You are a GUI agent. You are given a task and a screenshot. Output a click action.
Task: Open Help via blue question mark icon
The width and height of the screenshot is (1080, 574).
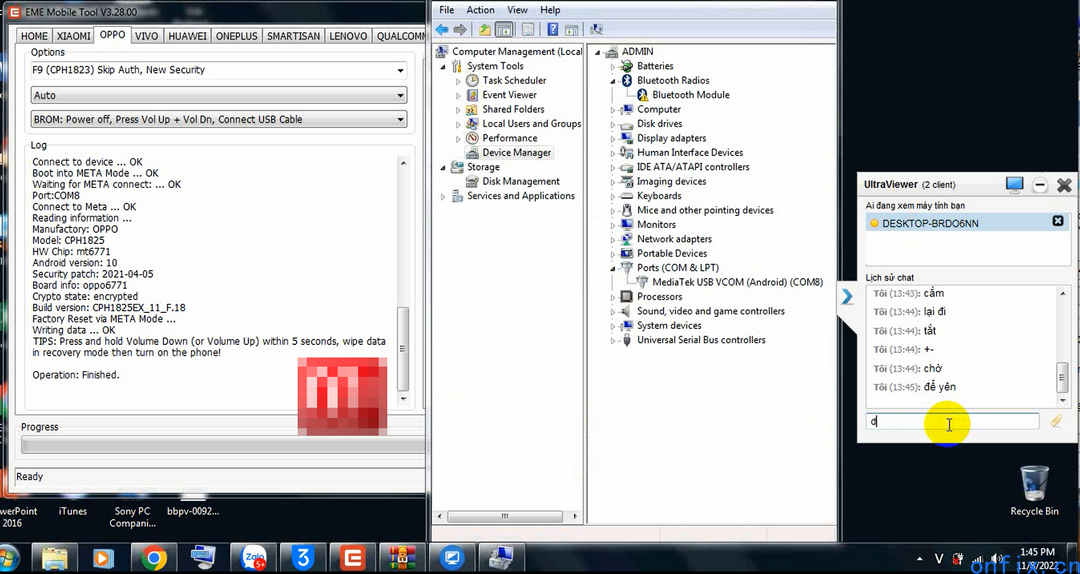pyautogui.click(x=552, y=30)
